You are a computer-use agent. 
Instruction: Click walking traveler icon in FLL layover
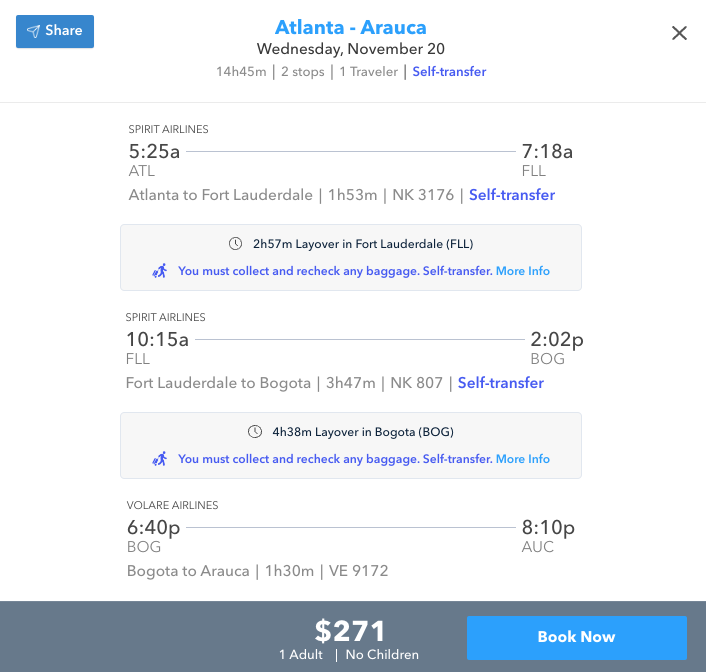tap(159, 271)
